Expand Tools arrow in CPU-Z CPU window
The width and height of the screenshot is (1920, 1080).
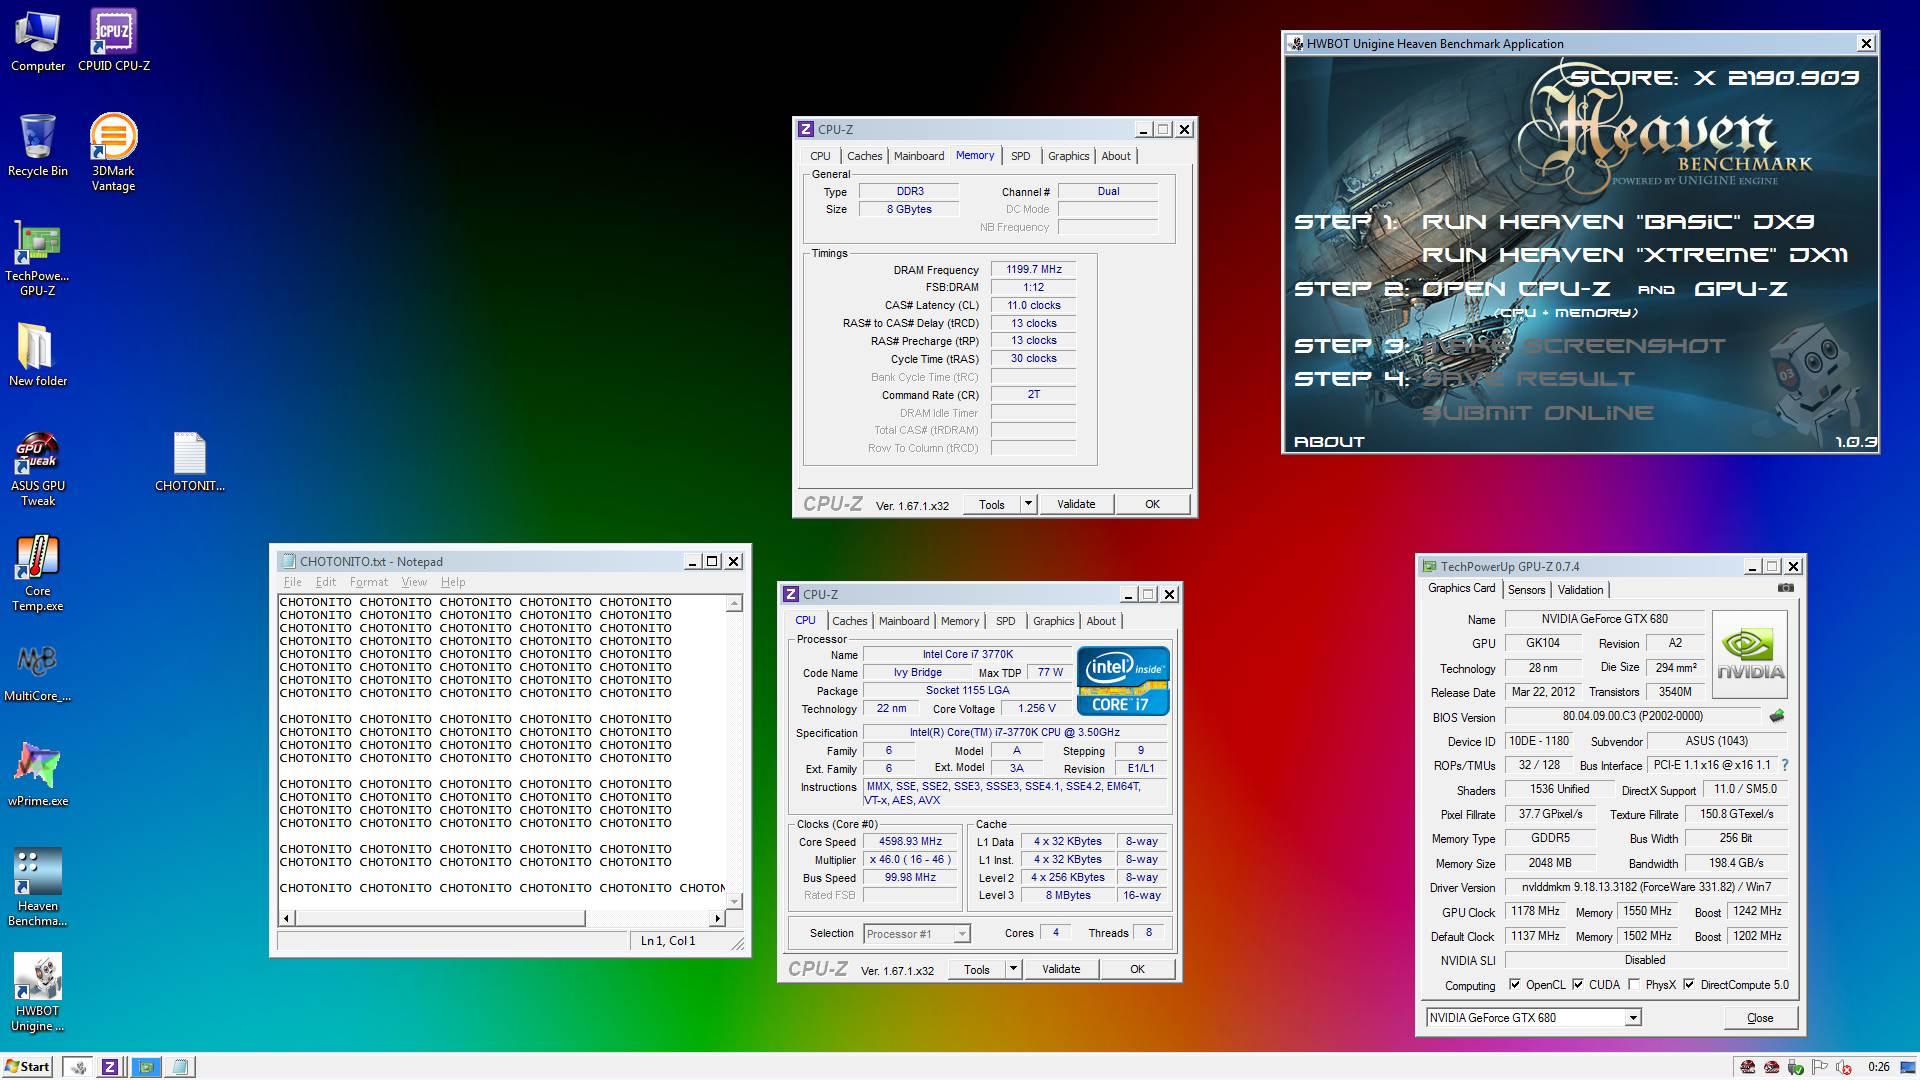[1013, 969]
